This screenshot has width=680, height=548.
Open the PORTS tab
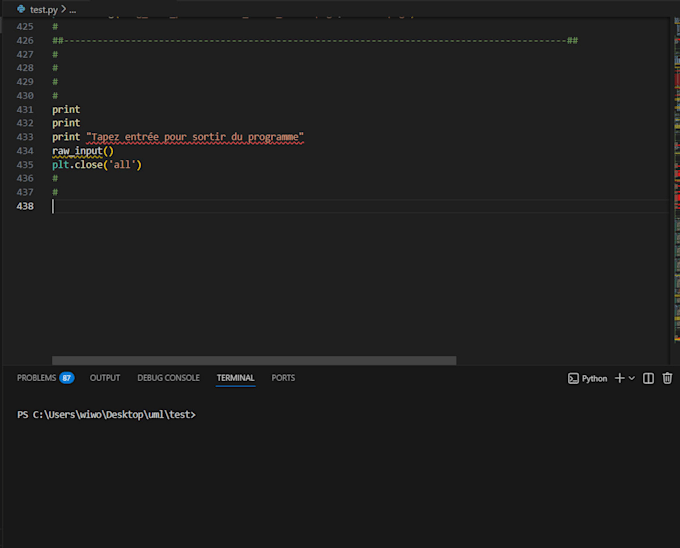pos(283,378)
